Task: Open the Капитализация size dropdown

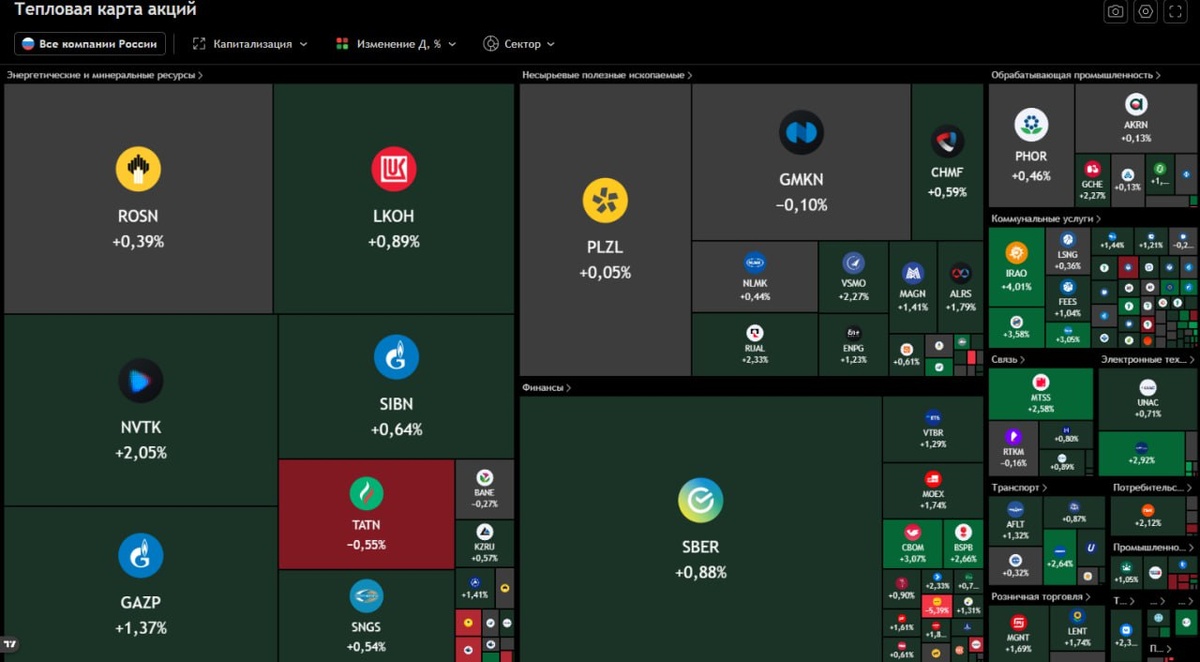Action: coord(250,44)
